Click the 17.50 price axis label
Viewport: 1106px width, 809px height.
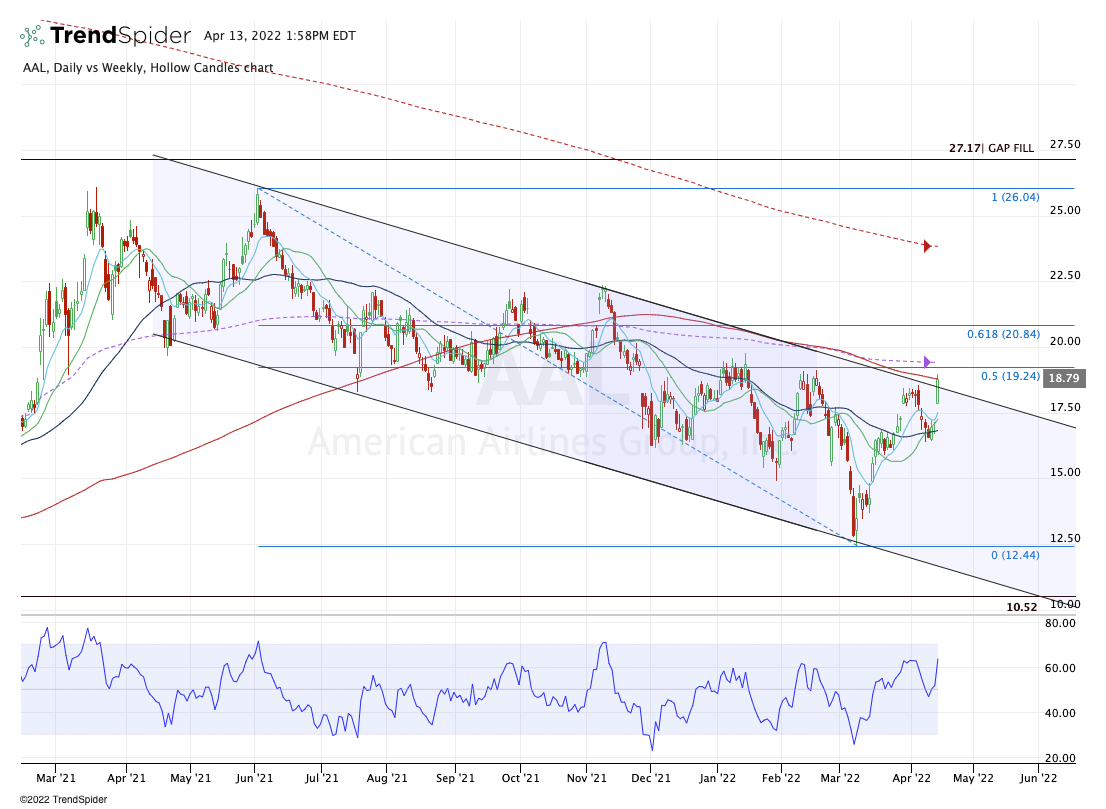click(1065, 407)
